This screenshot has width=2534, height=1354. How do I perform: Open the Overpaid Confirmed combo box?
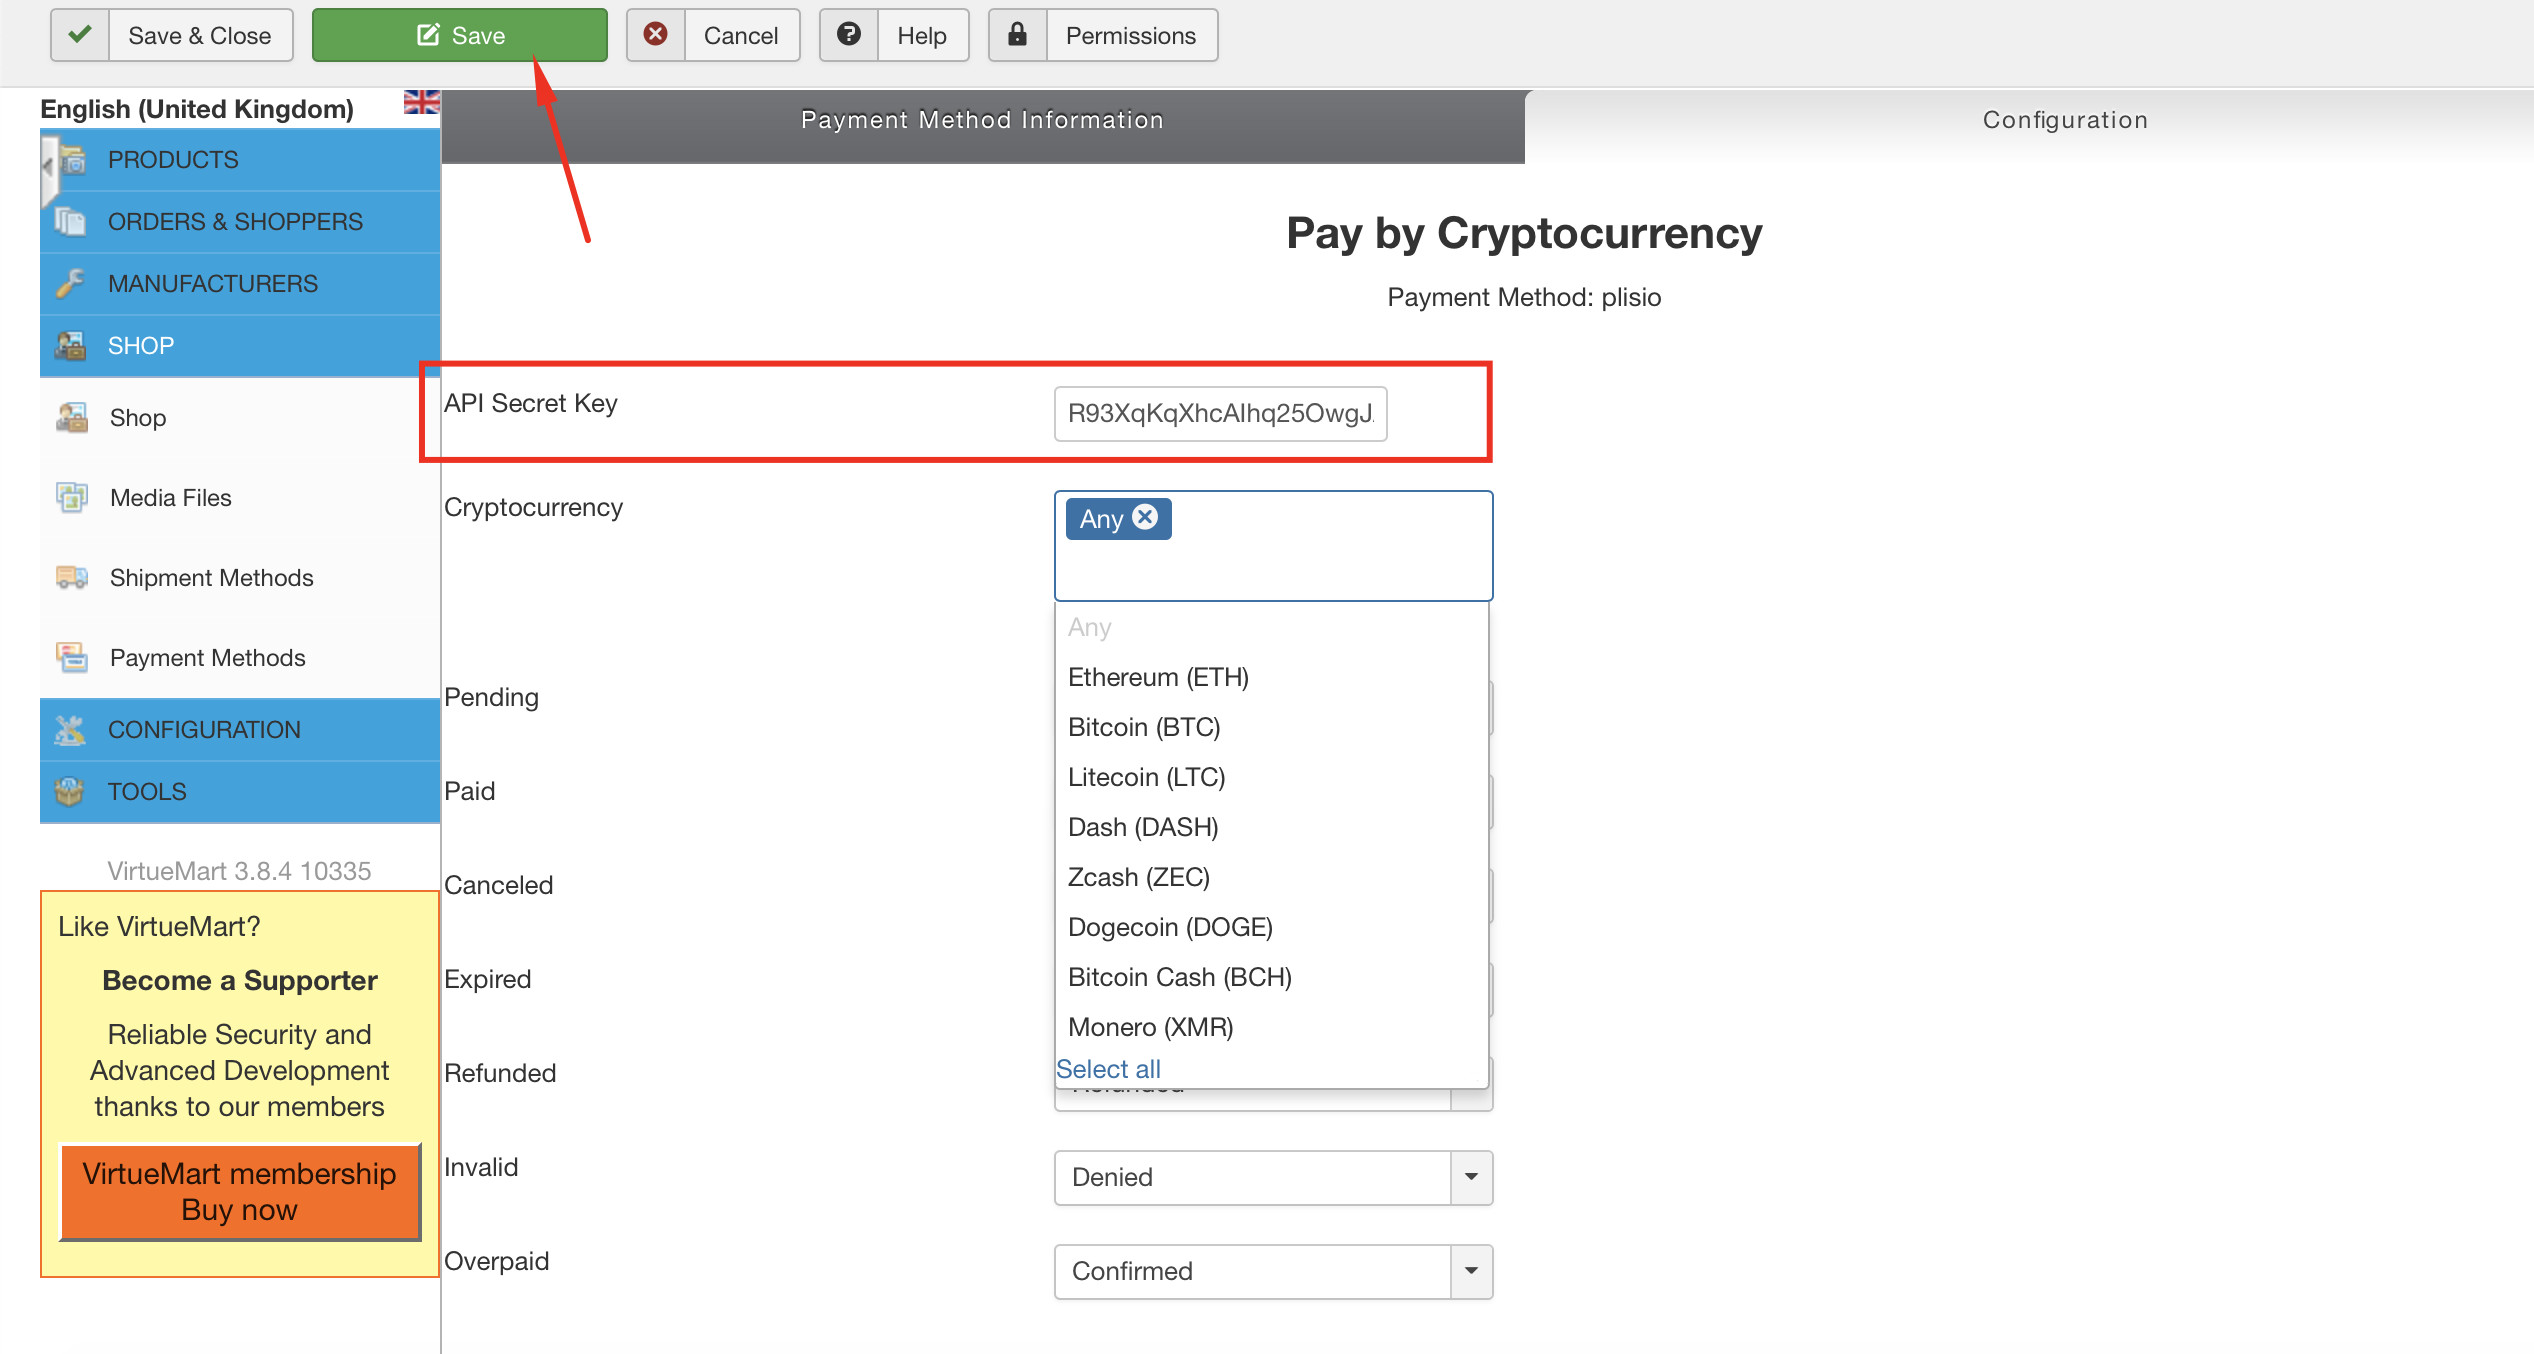pyautogui.click(x=1273, y=1271)
